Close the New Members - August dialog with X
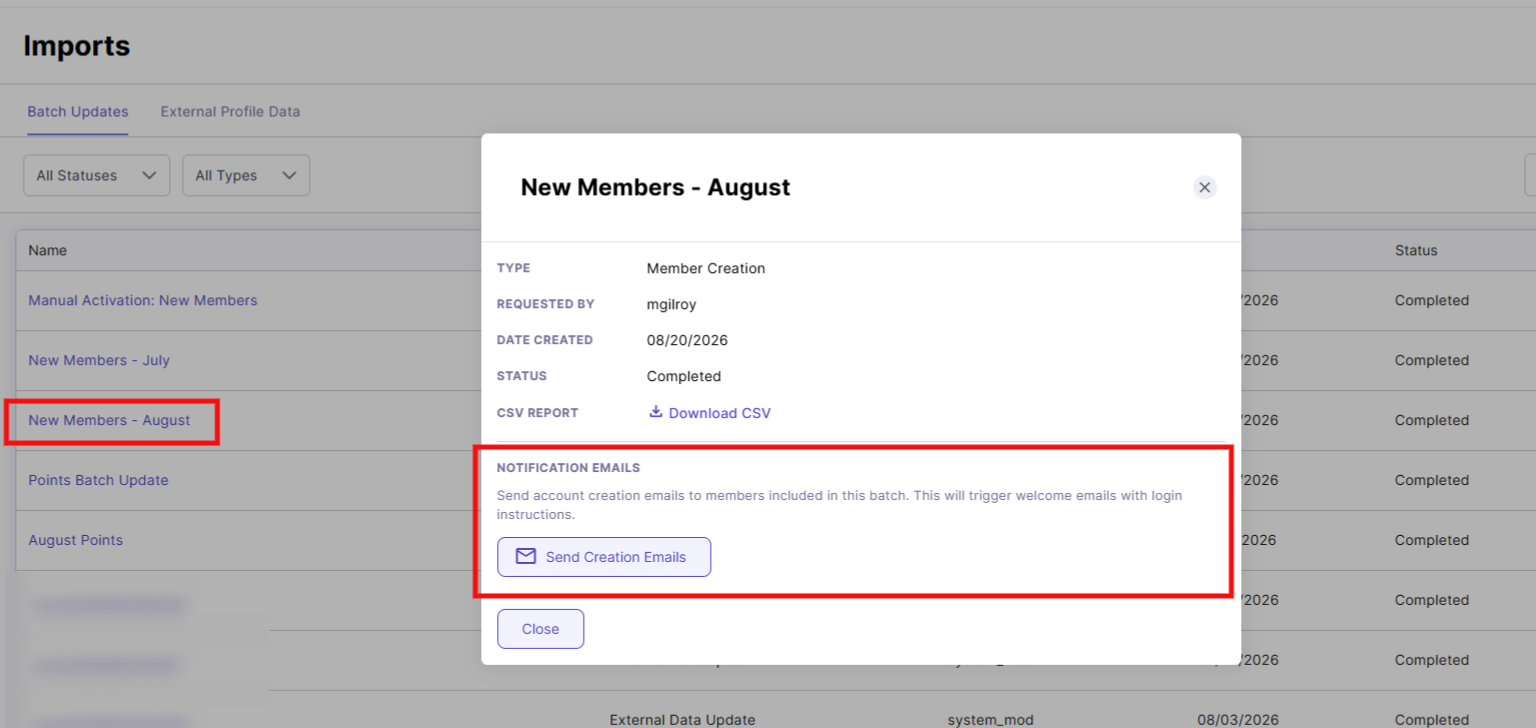The image size is (1536, 728). pos(1205,187)
